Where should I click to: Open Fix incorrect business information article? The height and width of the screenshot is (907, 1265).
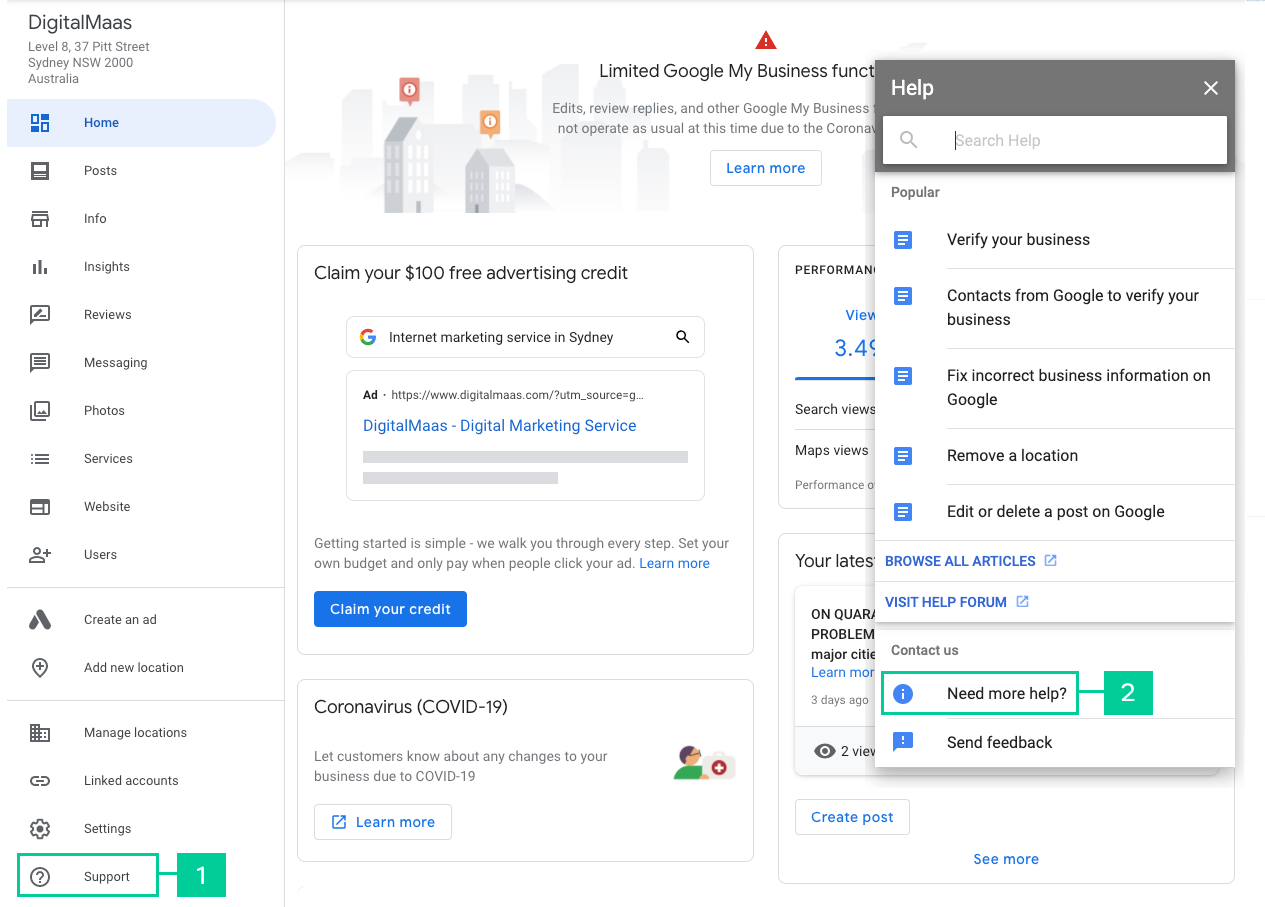click(1055, 388)
